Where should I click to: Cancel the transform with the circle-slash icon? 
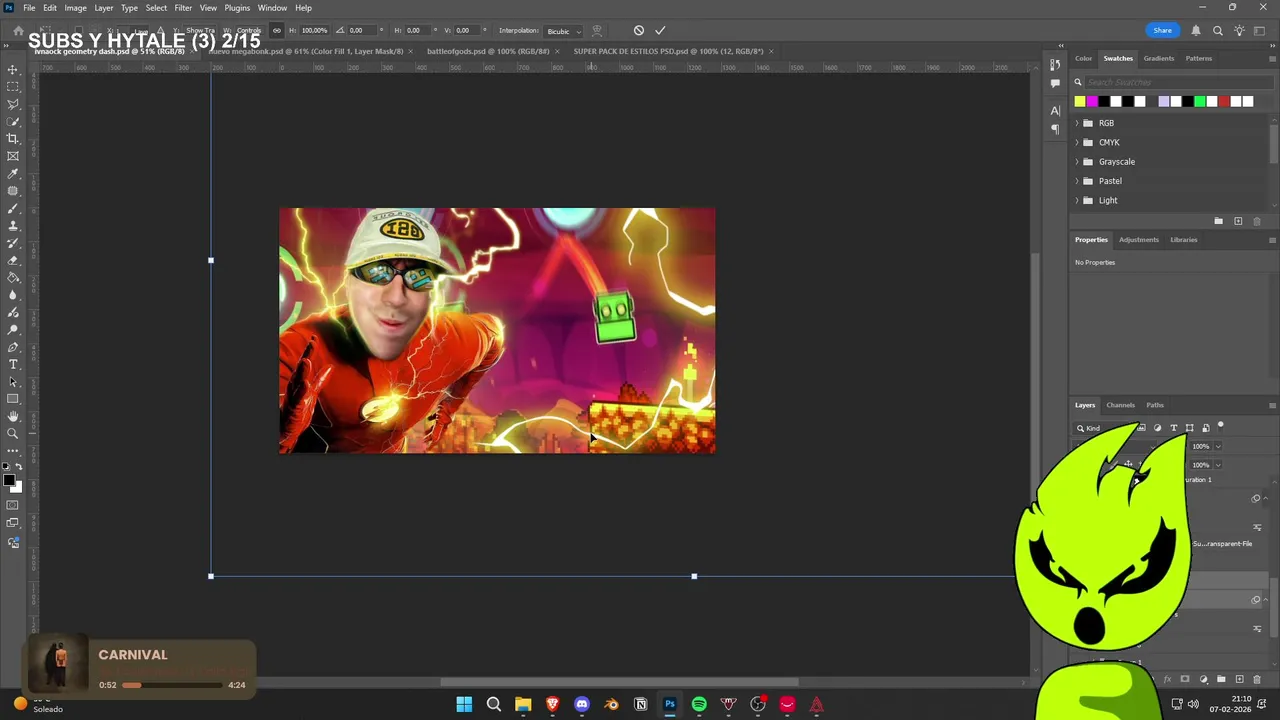pos(639,30)
